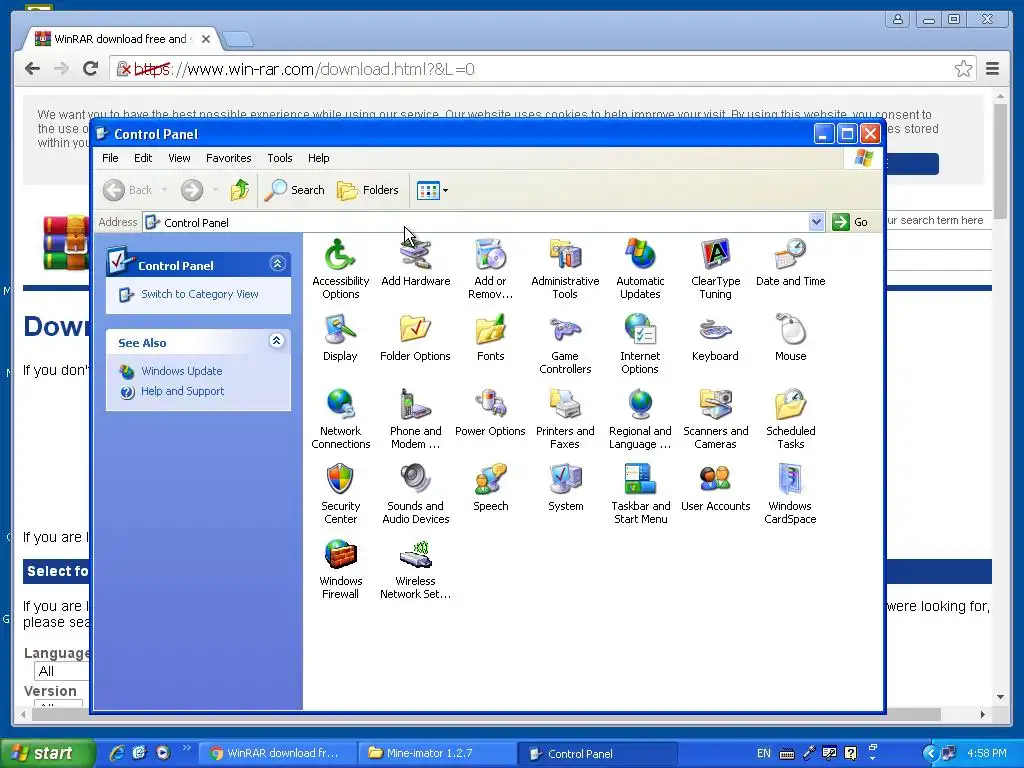1024x768 pixels.
Task: Open the View menu
Action: pos(179,158)
